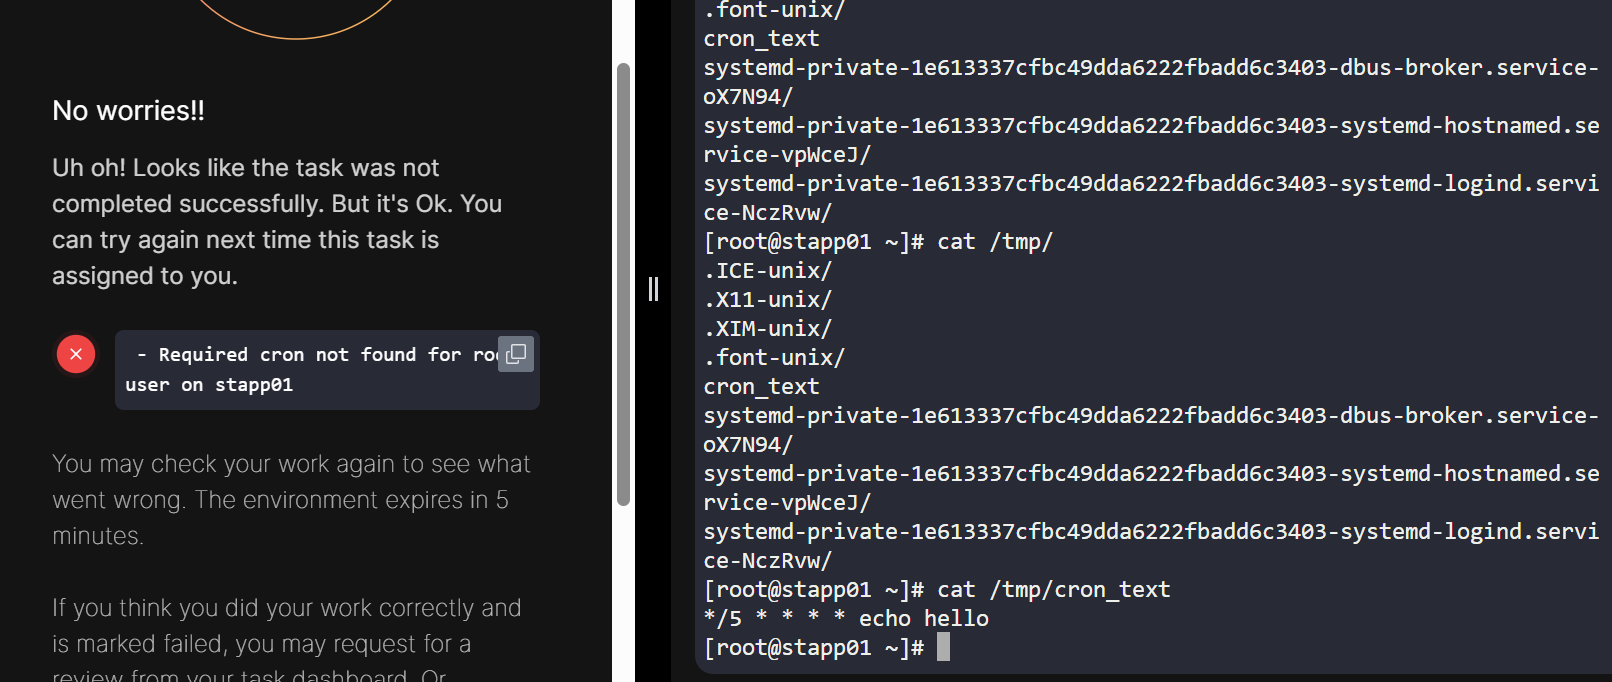
Task: Click the "Uh oh!" task failure paragraph
Action: (x=277, y=222)
